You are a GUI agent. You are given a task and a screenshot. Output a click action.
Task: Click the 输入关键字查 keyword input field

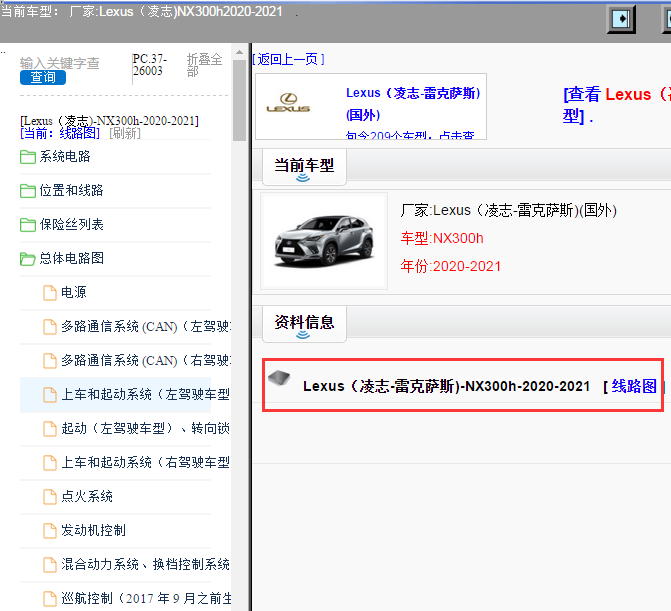point(59,63)
